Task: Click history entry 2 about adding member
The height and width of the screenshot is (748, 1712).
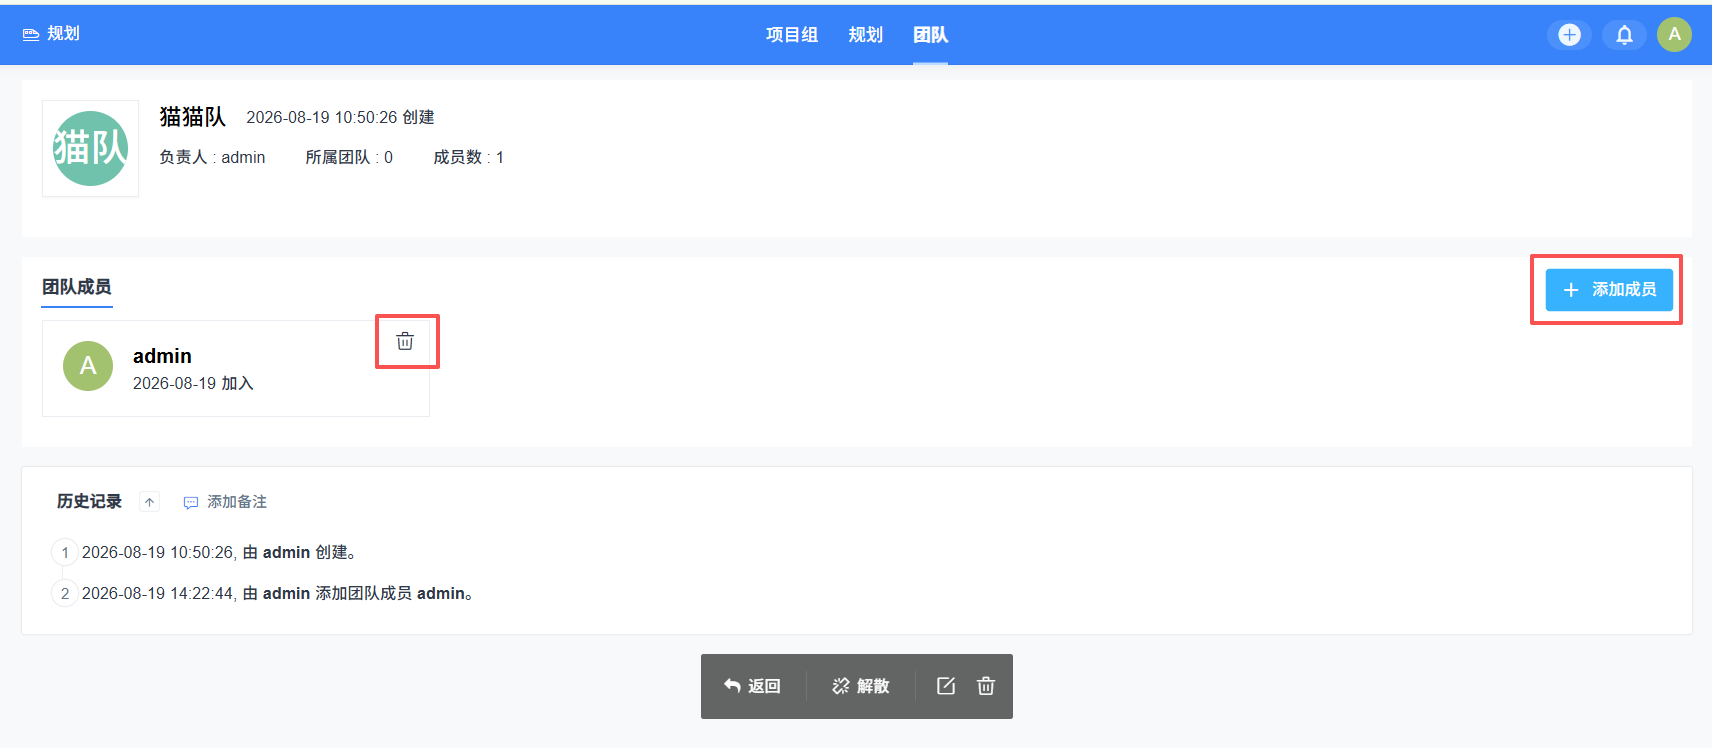Action: 278,593
